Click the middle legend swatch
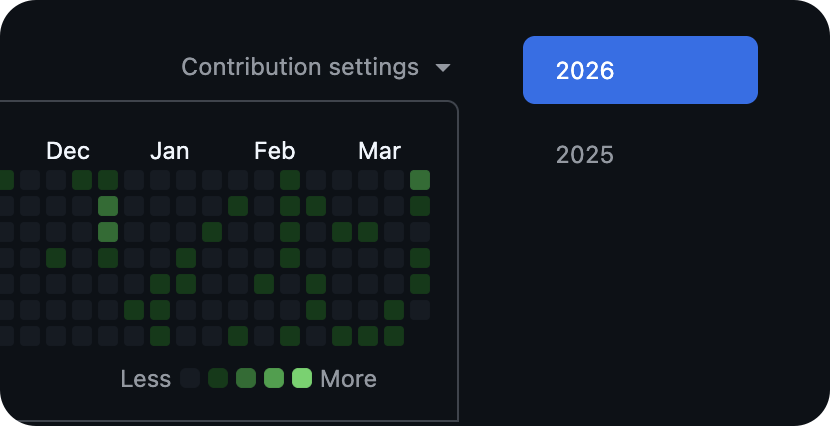 246,378
